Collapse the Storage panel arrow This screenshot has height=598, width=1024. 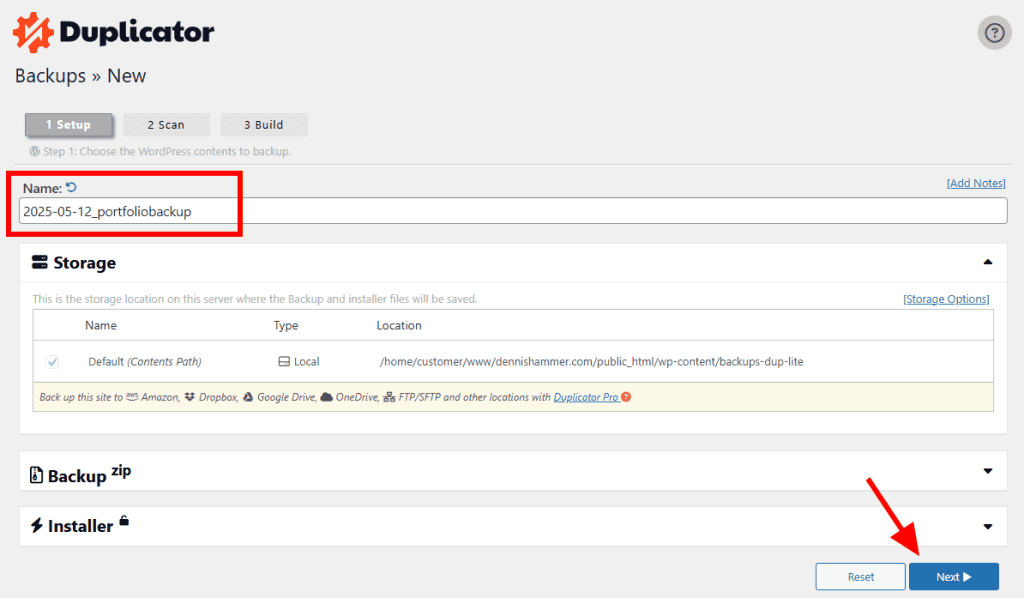988,262
